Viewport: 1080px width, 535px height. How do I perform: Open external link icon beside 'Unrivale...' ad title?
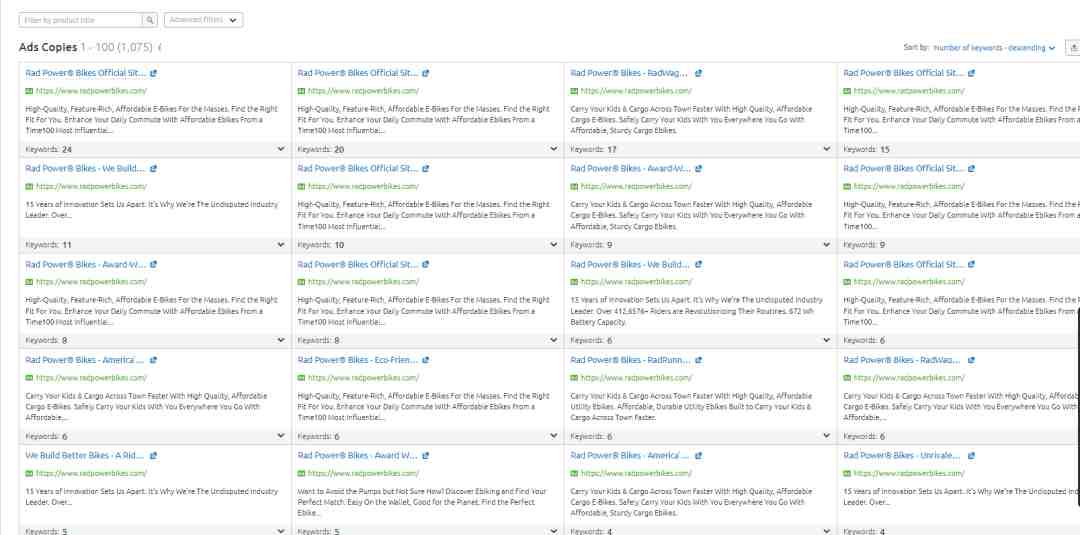pos(971,456)
